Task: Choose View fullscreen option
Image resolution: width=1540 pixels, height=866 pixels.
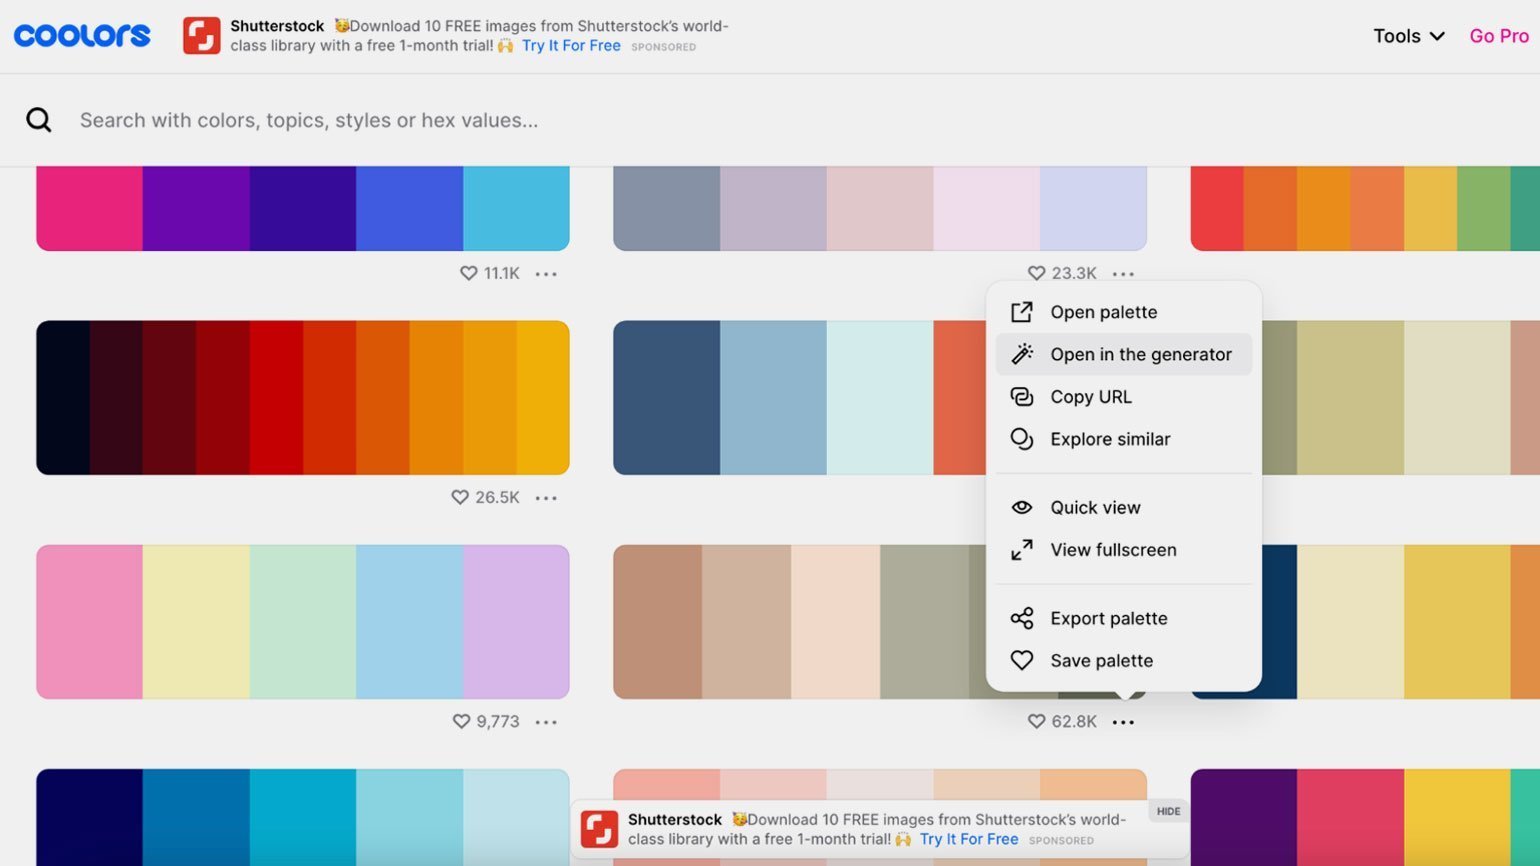Action: [1123, 550]
